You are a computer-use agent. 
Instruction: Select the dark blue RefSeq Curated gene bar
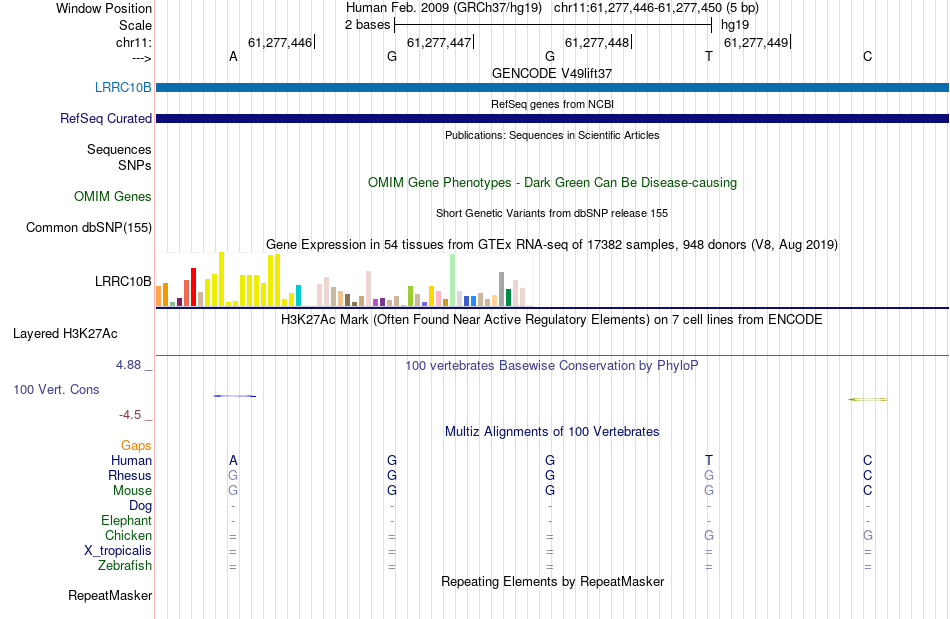552,118
